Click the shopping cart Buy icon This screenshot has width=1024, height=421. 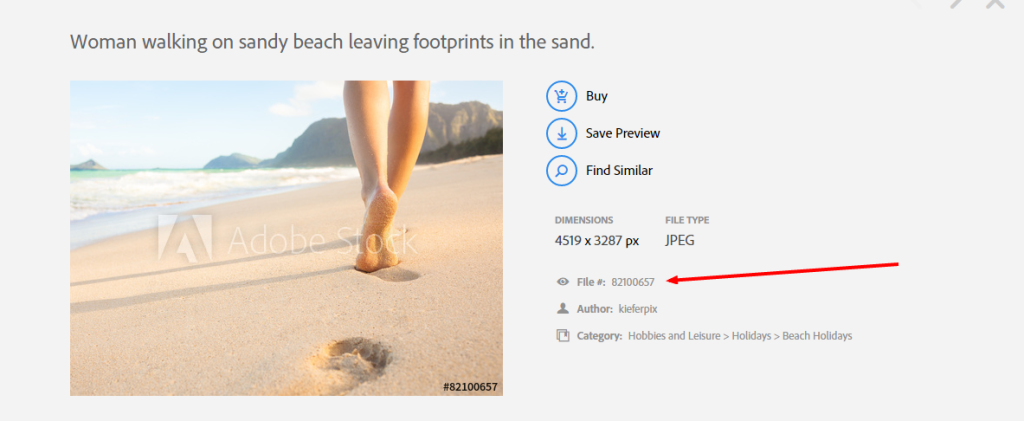pyautogui.click(x=562, y=96)
